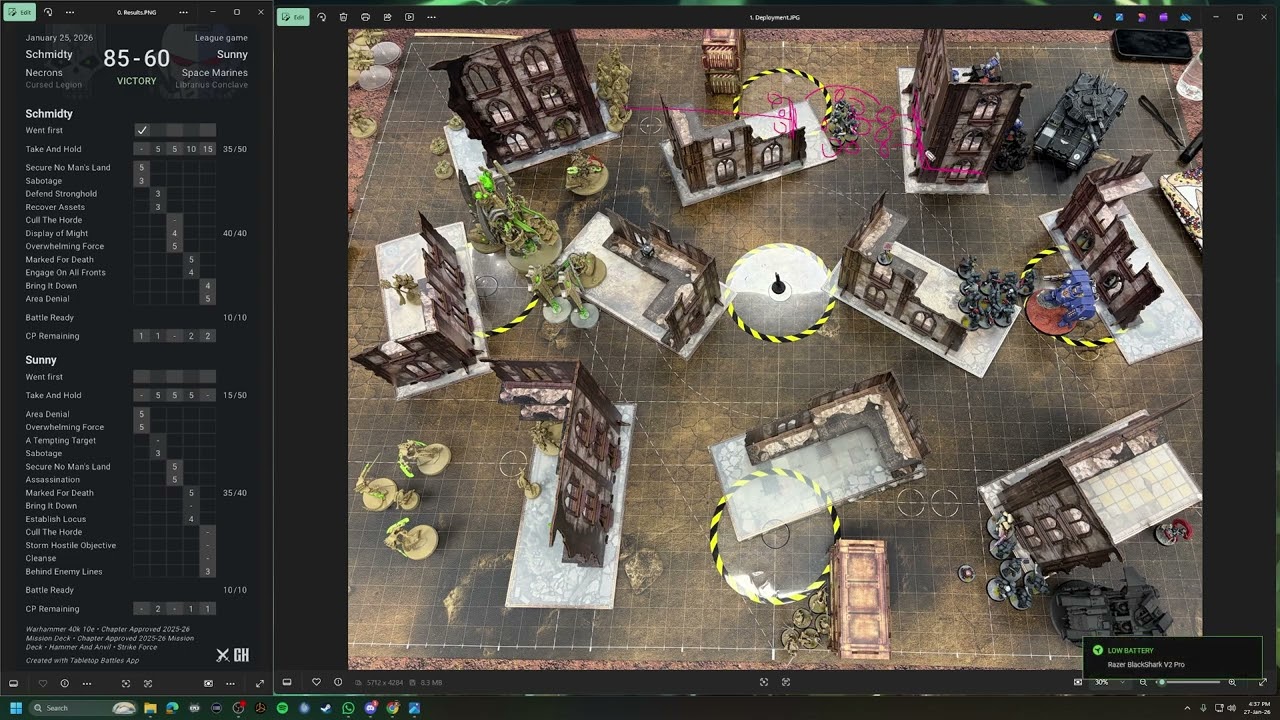
Task: Show file info for Deployment.JPG
Action: pos(338,682)
